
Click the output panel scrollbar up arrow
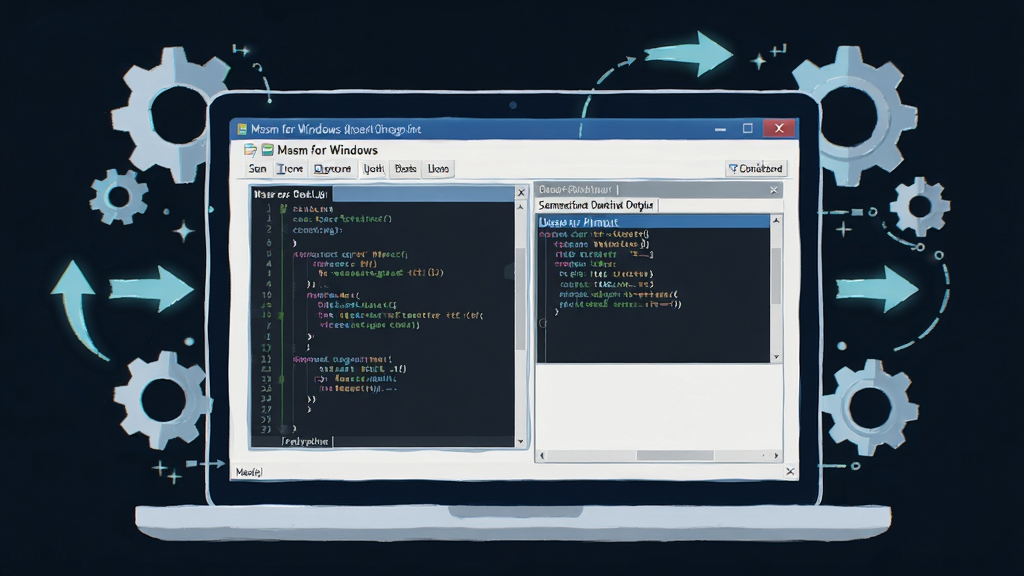[776, 221]
